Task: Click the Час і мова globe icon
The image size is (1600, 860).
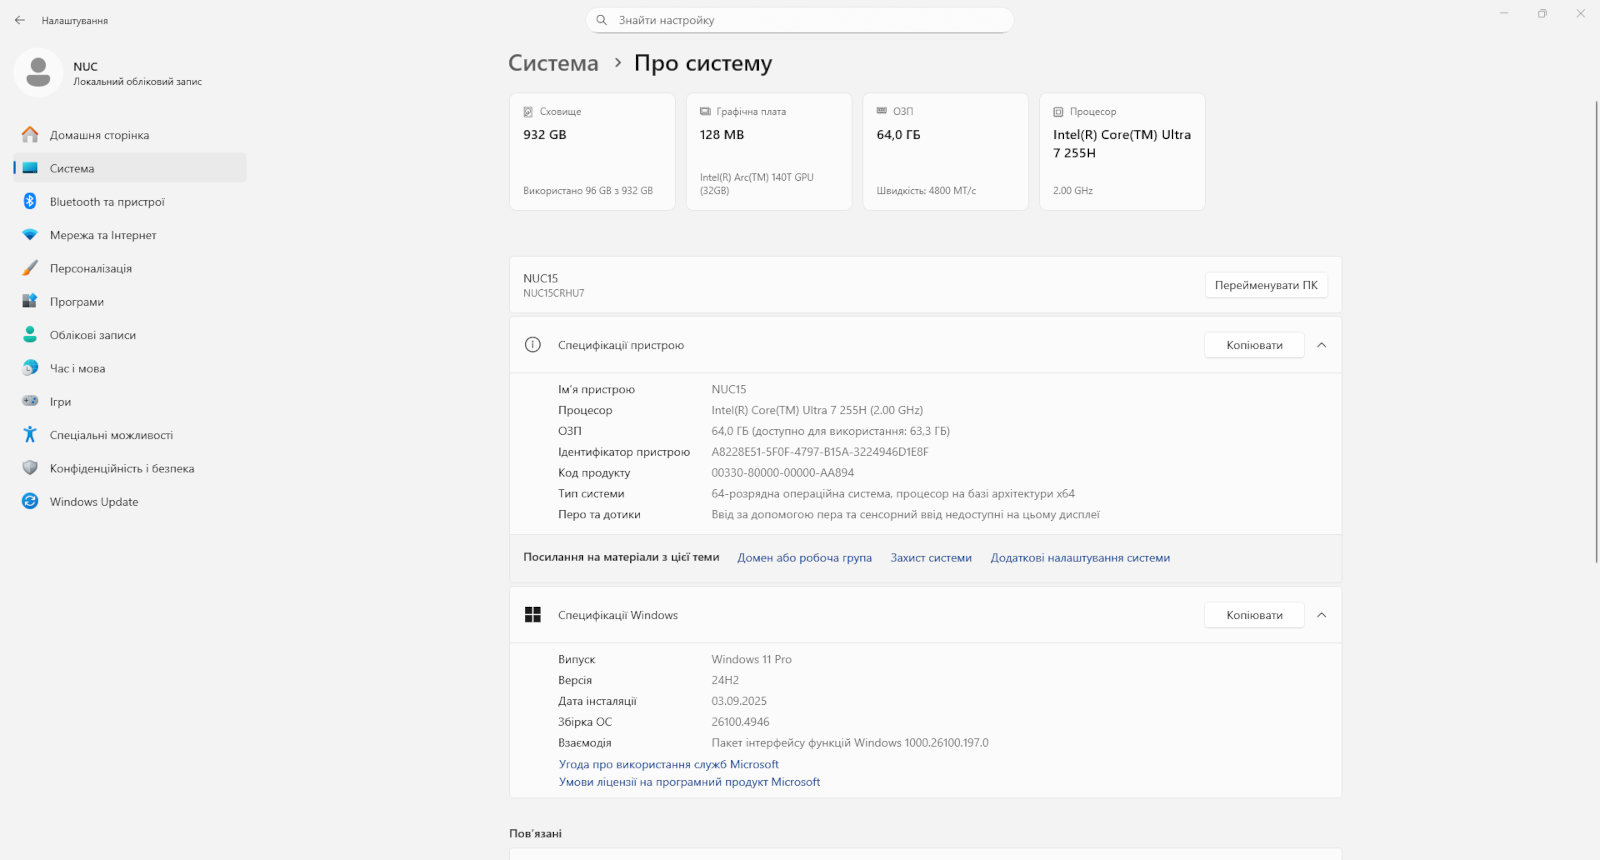Action: tap(30, 368)
